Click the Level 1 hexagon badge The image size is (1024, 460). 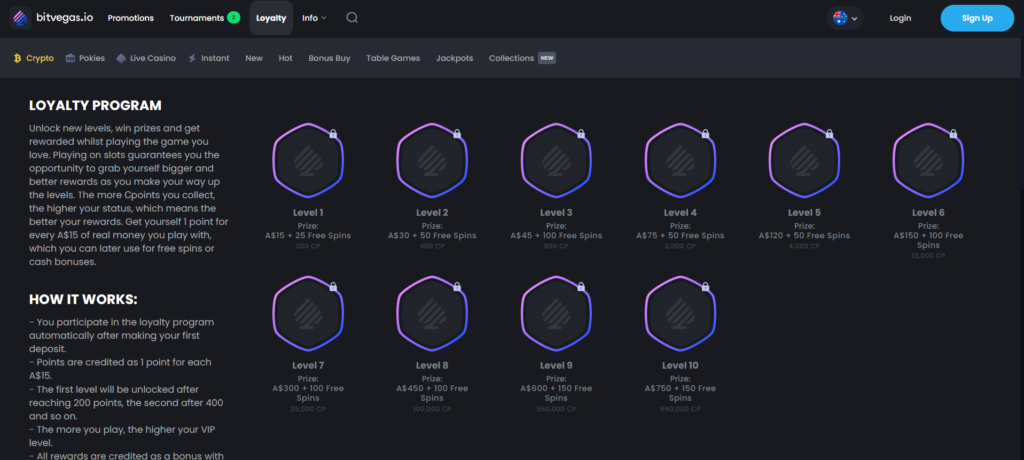coord(308,161)
